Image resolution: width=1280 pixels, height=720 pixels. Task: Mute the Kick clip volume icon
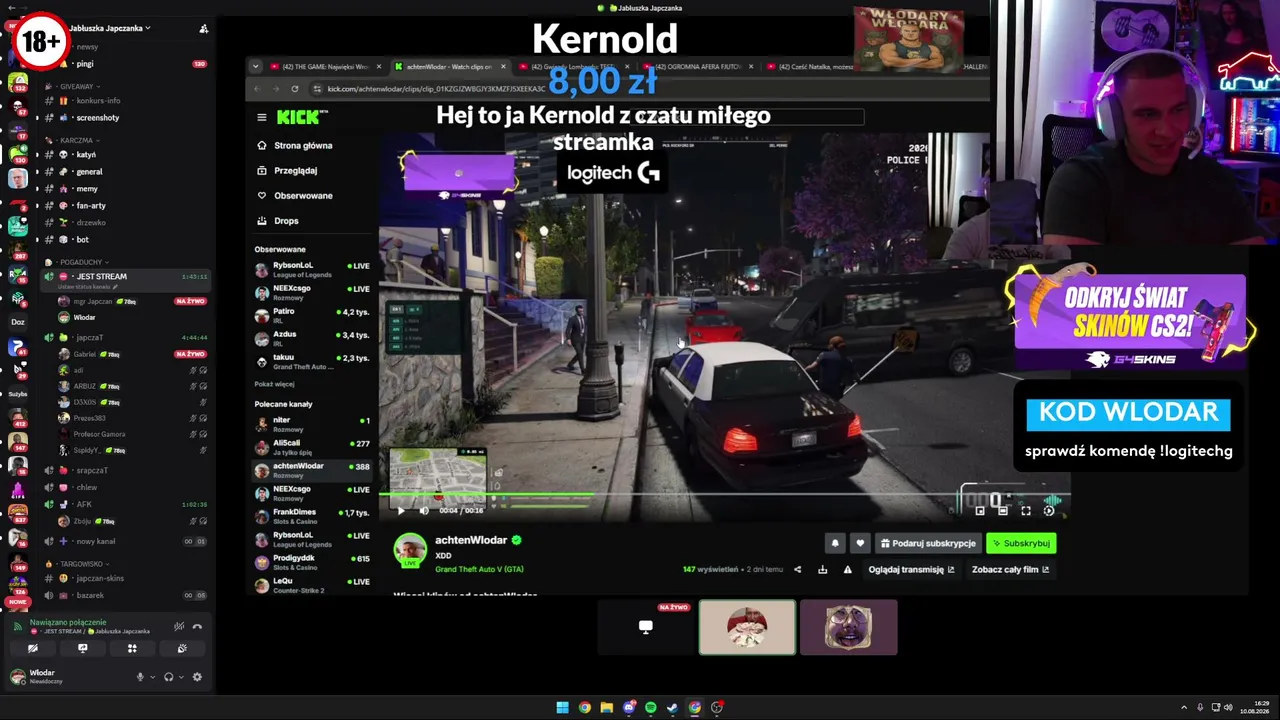point(424,511)
